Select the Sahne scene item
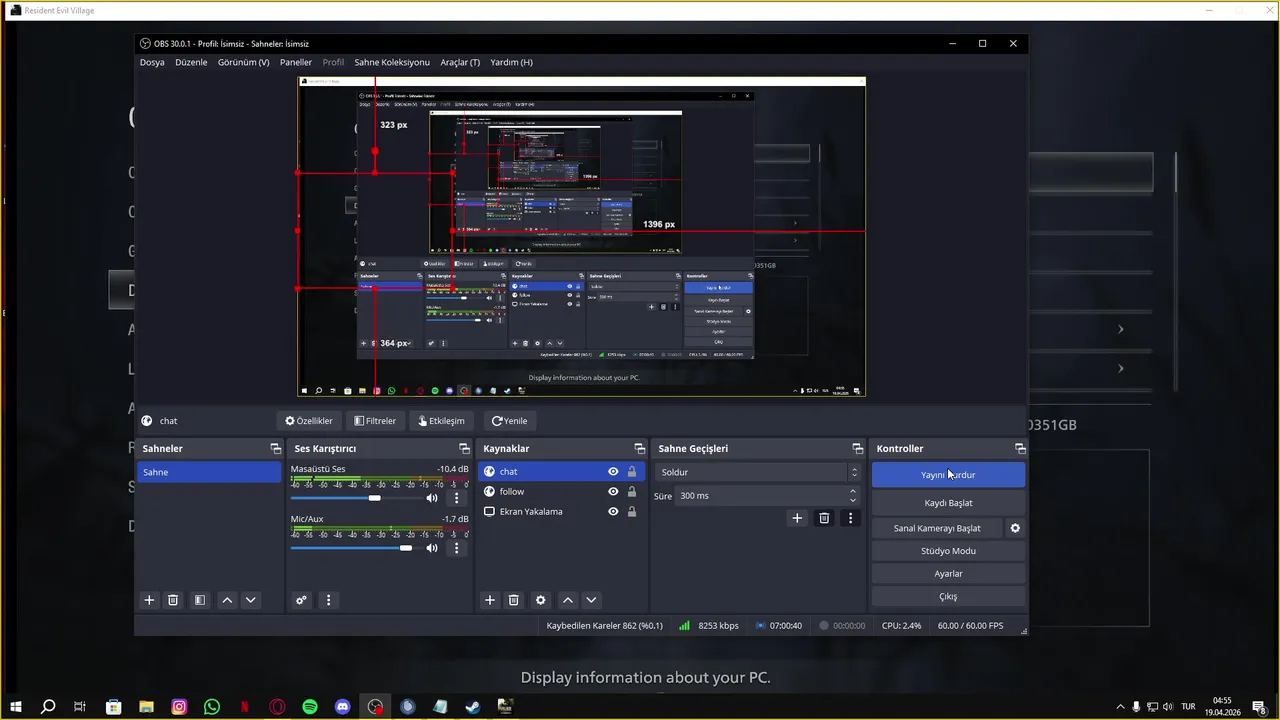This screenshot has height=720, width=1280. [209, 472]
